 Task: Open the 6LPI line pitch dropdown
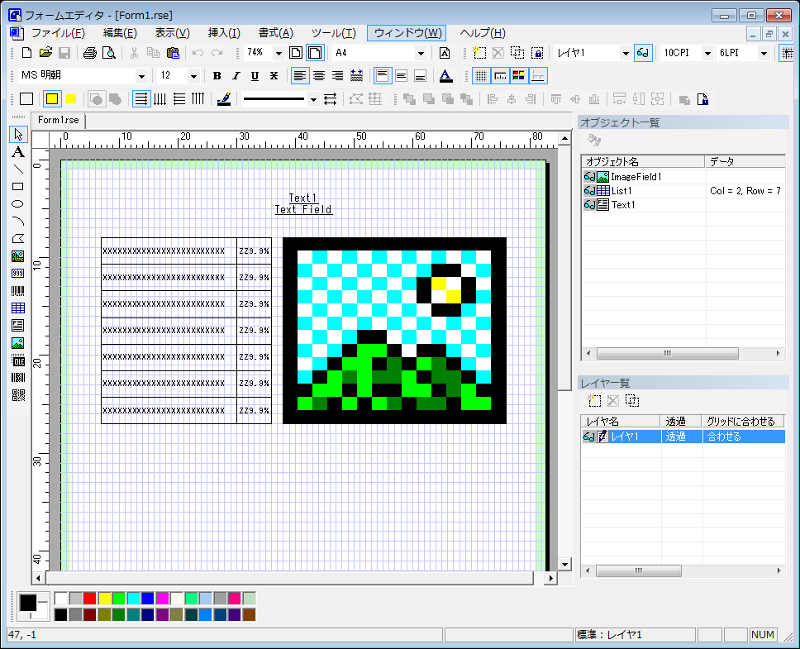[764, 53]
